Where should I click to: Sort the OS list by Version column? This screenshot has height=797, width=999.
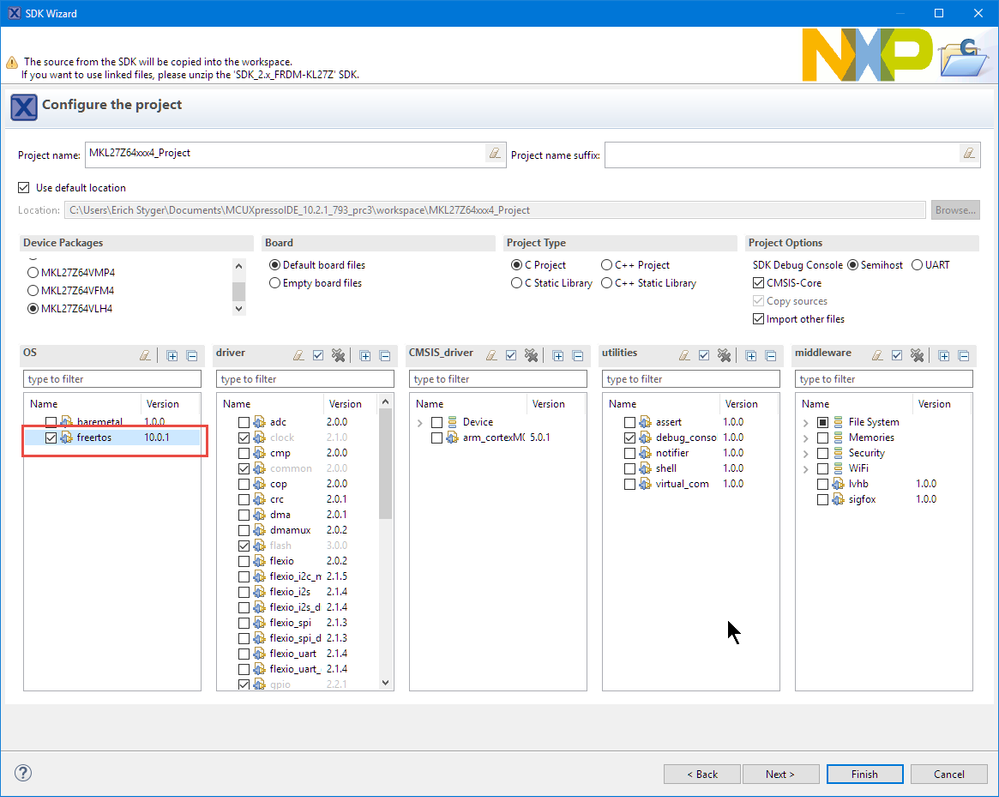(x=169, y=404)
